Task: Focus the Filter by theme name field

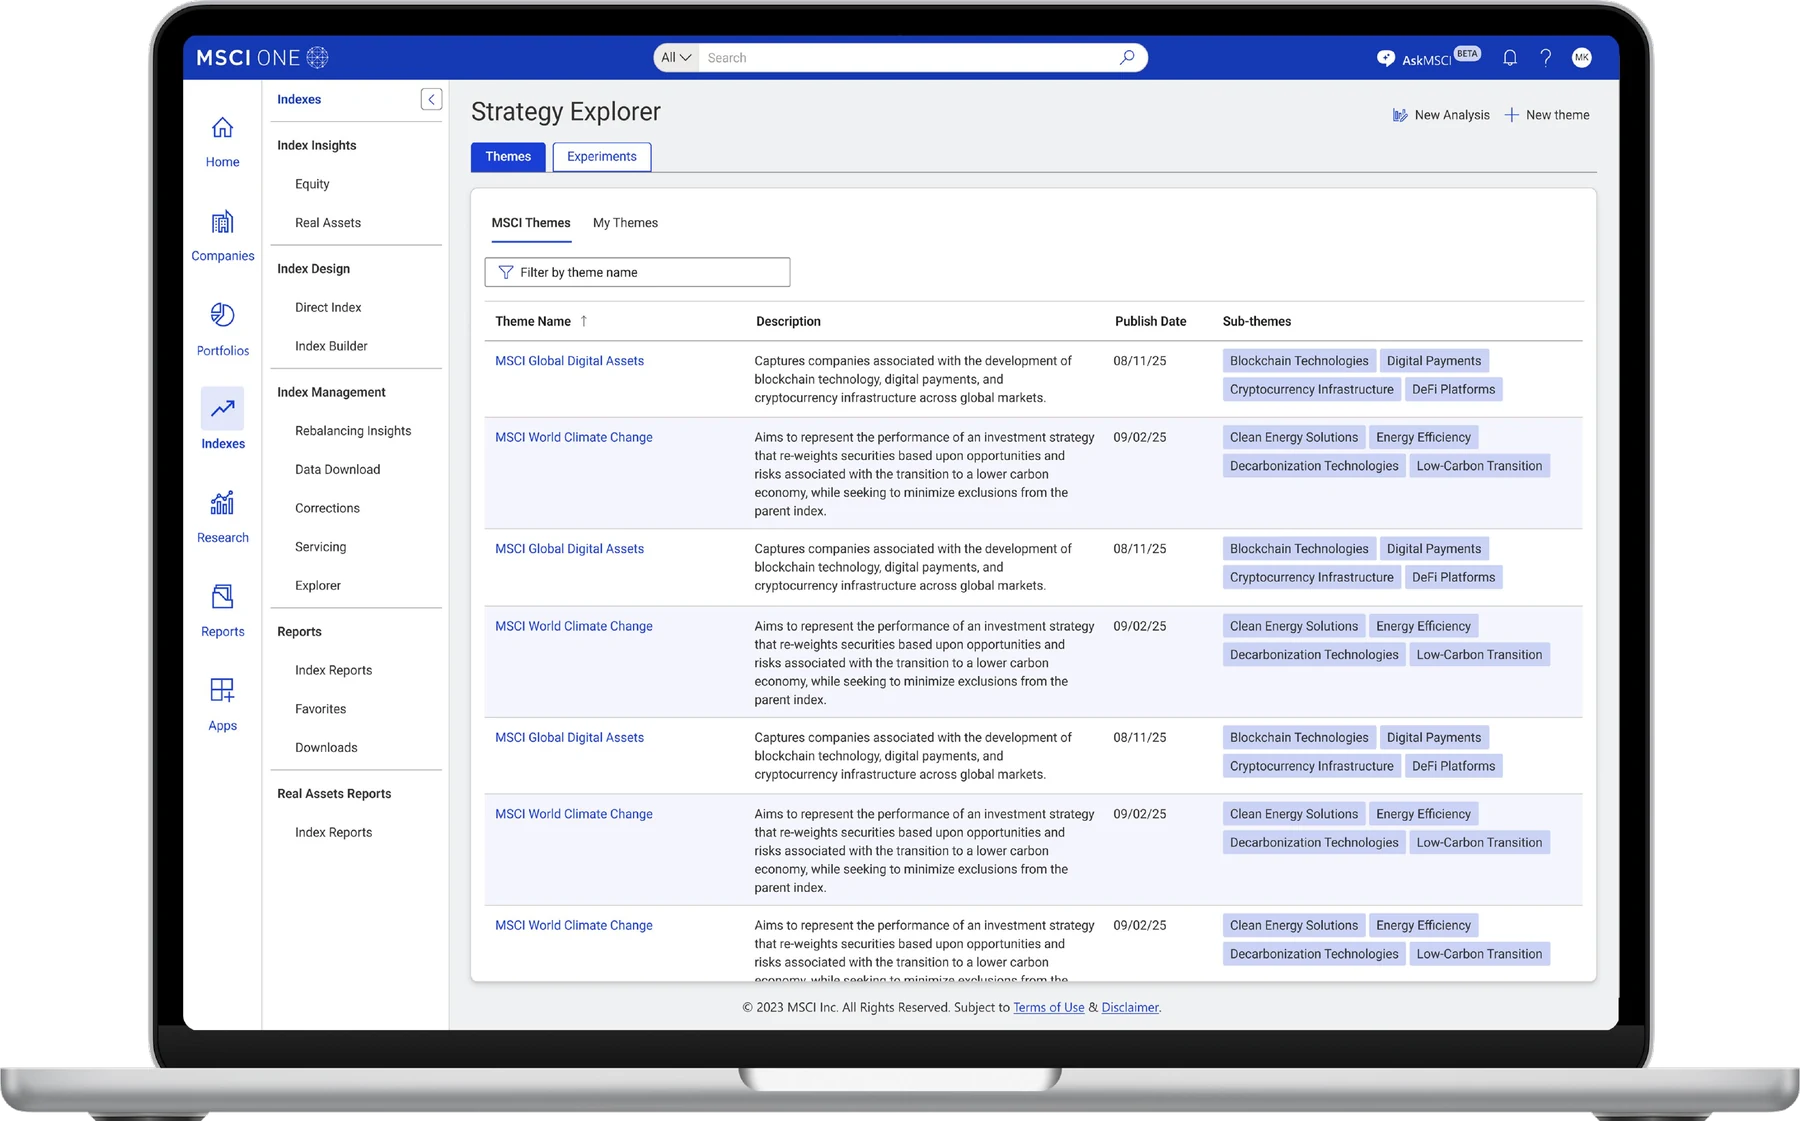Action: tap(637, 272)
